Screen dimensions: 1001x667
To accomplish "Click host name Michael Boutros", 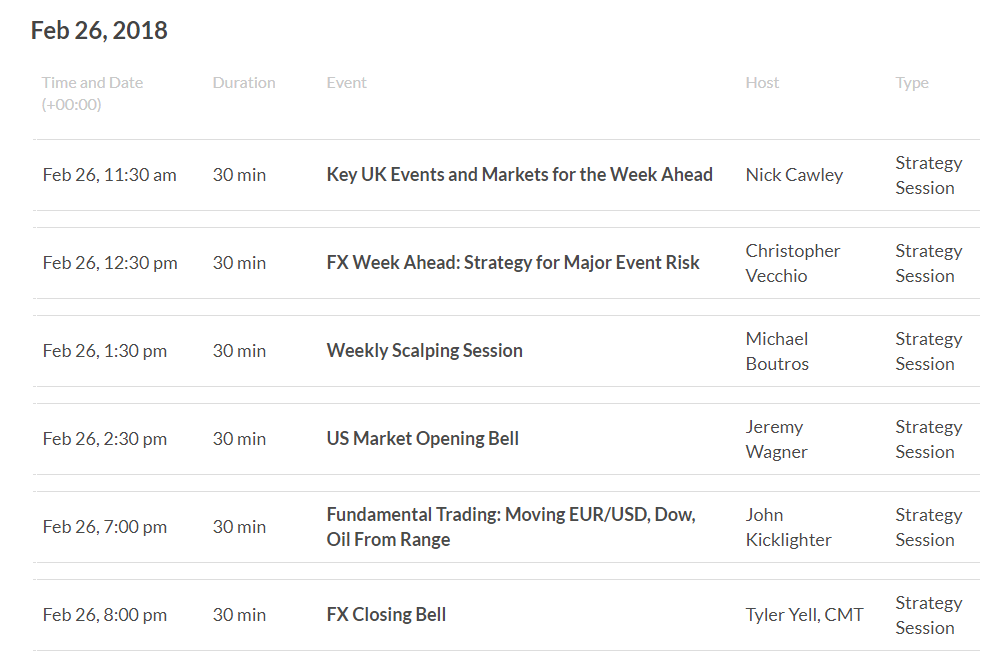I will 777,351.
